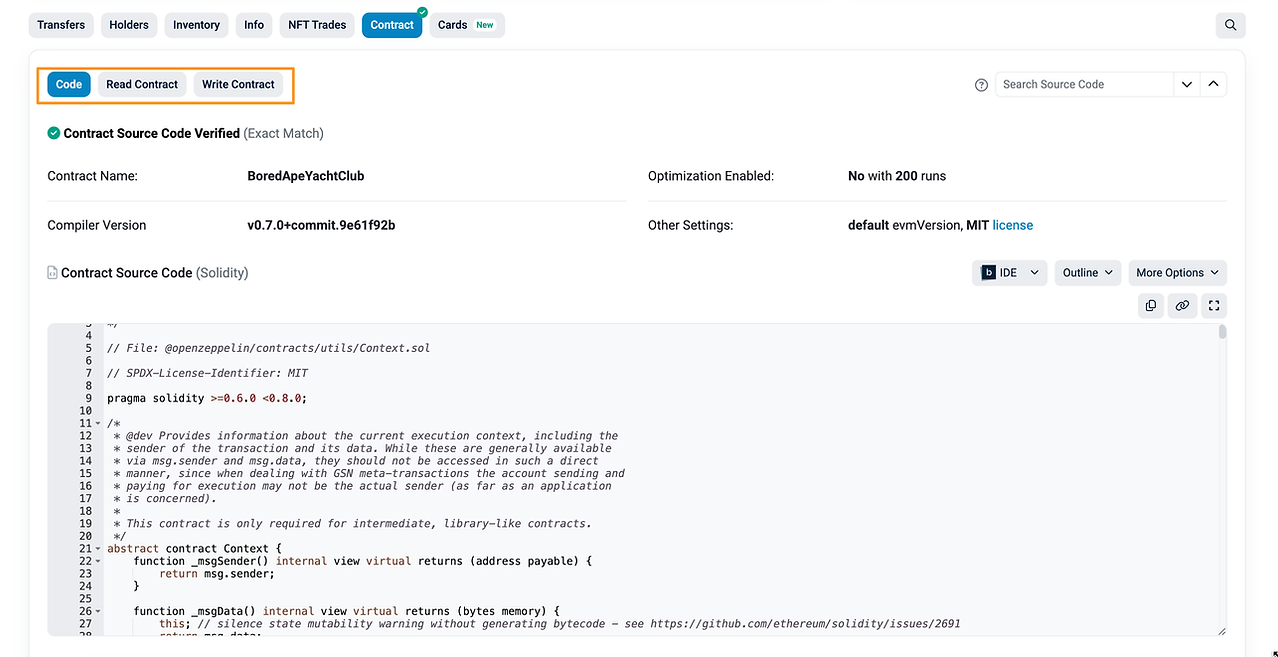Image resolution: width=1278 pixels, height=657 pixels.
Task: Click the pragma solidity line
Action: [x=207, y=398]
